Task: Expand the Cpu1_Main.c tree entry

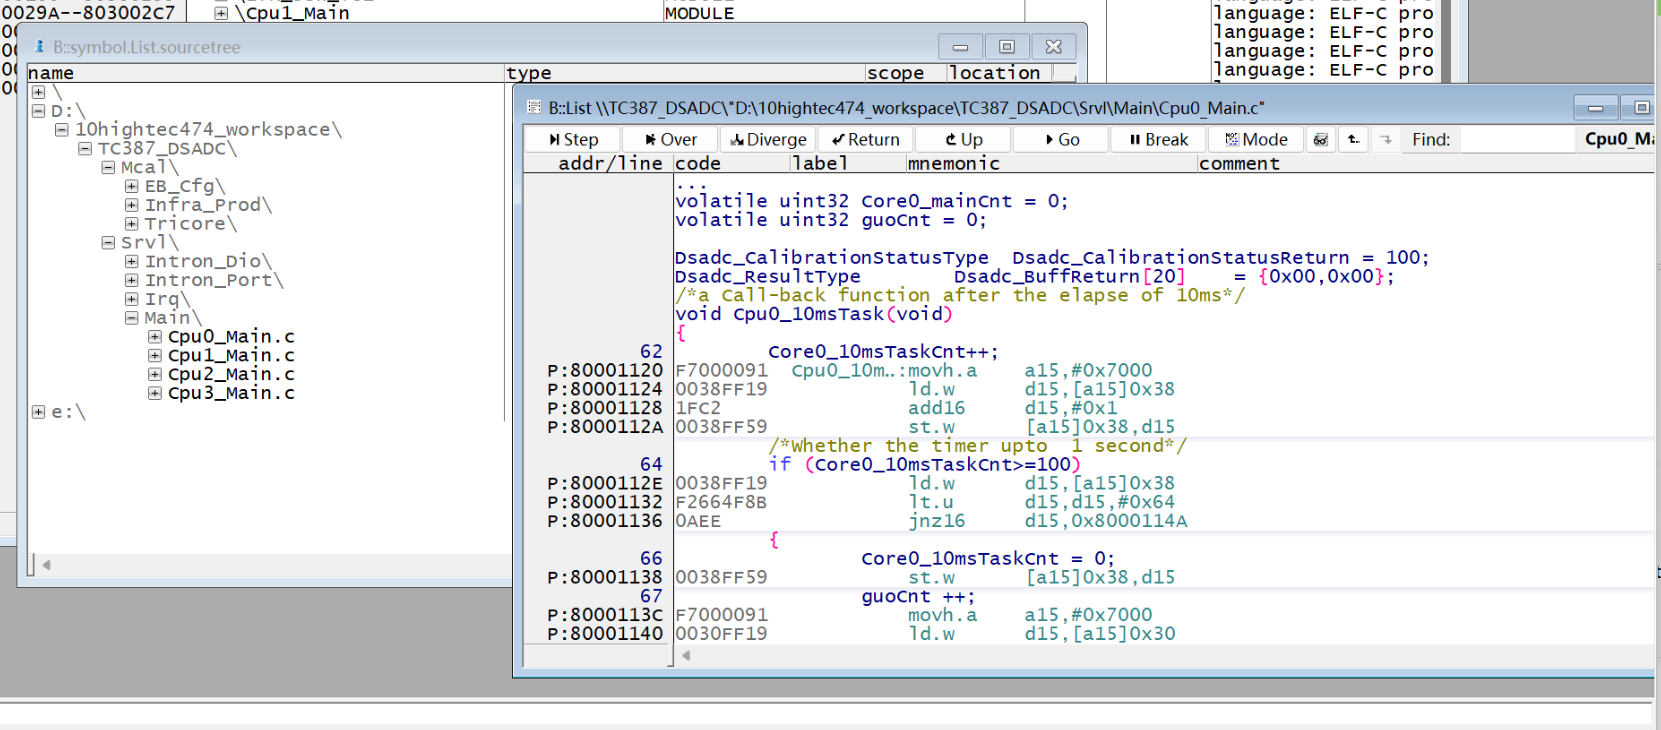Action: coord(155,356)
